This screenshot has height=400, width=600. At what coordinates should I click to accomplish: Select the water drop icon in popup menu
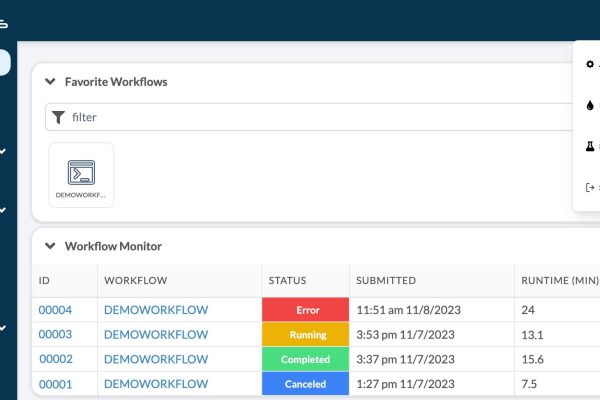point(590,105)
